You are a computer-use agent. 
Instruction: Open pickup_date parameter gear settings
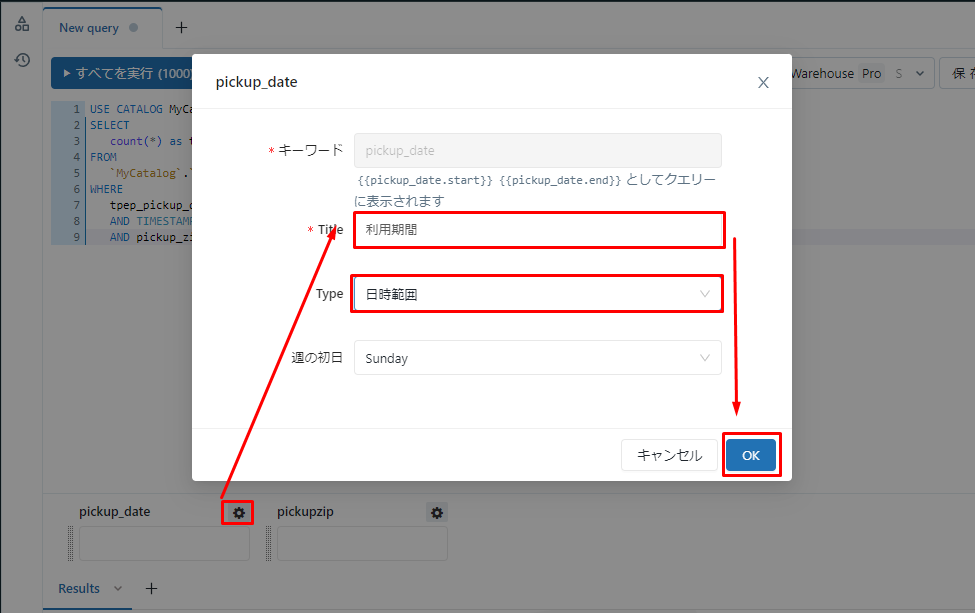point(238,513)
